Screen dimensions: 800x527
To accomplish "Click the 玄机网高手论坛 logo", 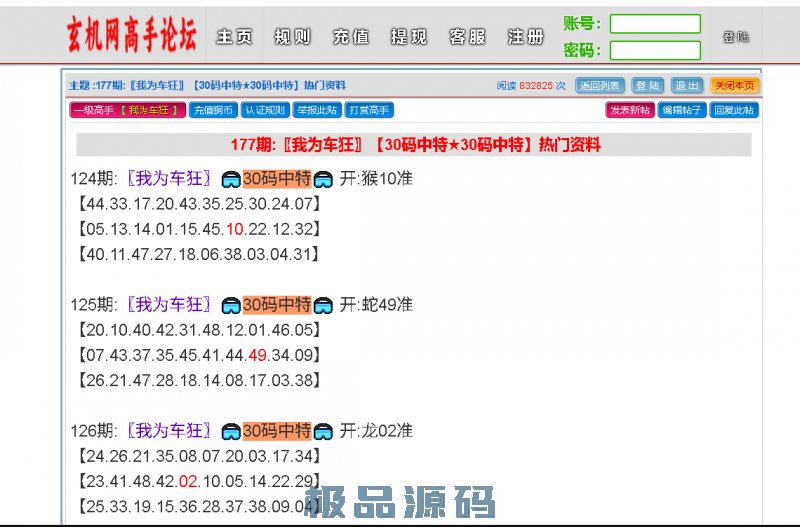I will click(x=131, y=35).
